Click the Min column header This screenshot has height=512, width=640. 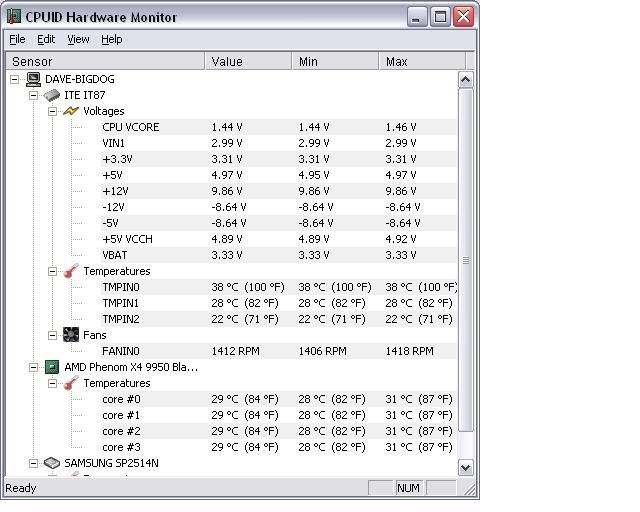click(335, 61)
